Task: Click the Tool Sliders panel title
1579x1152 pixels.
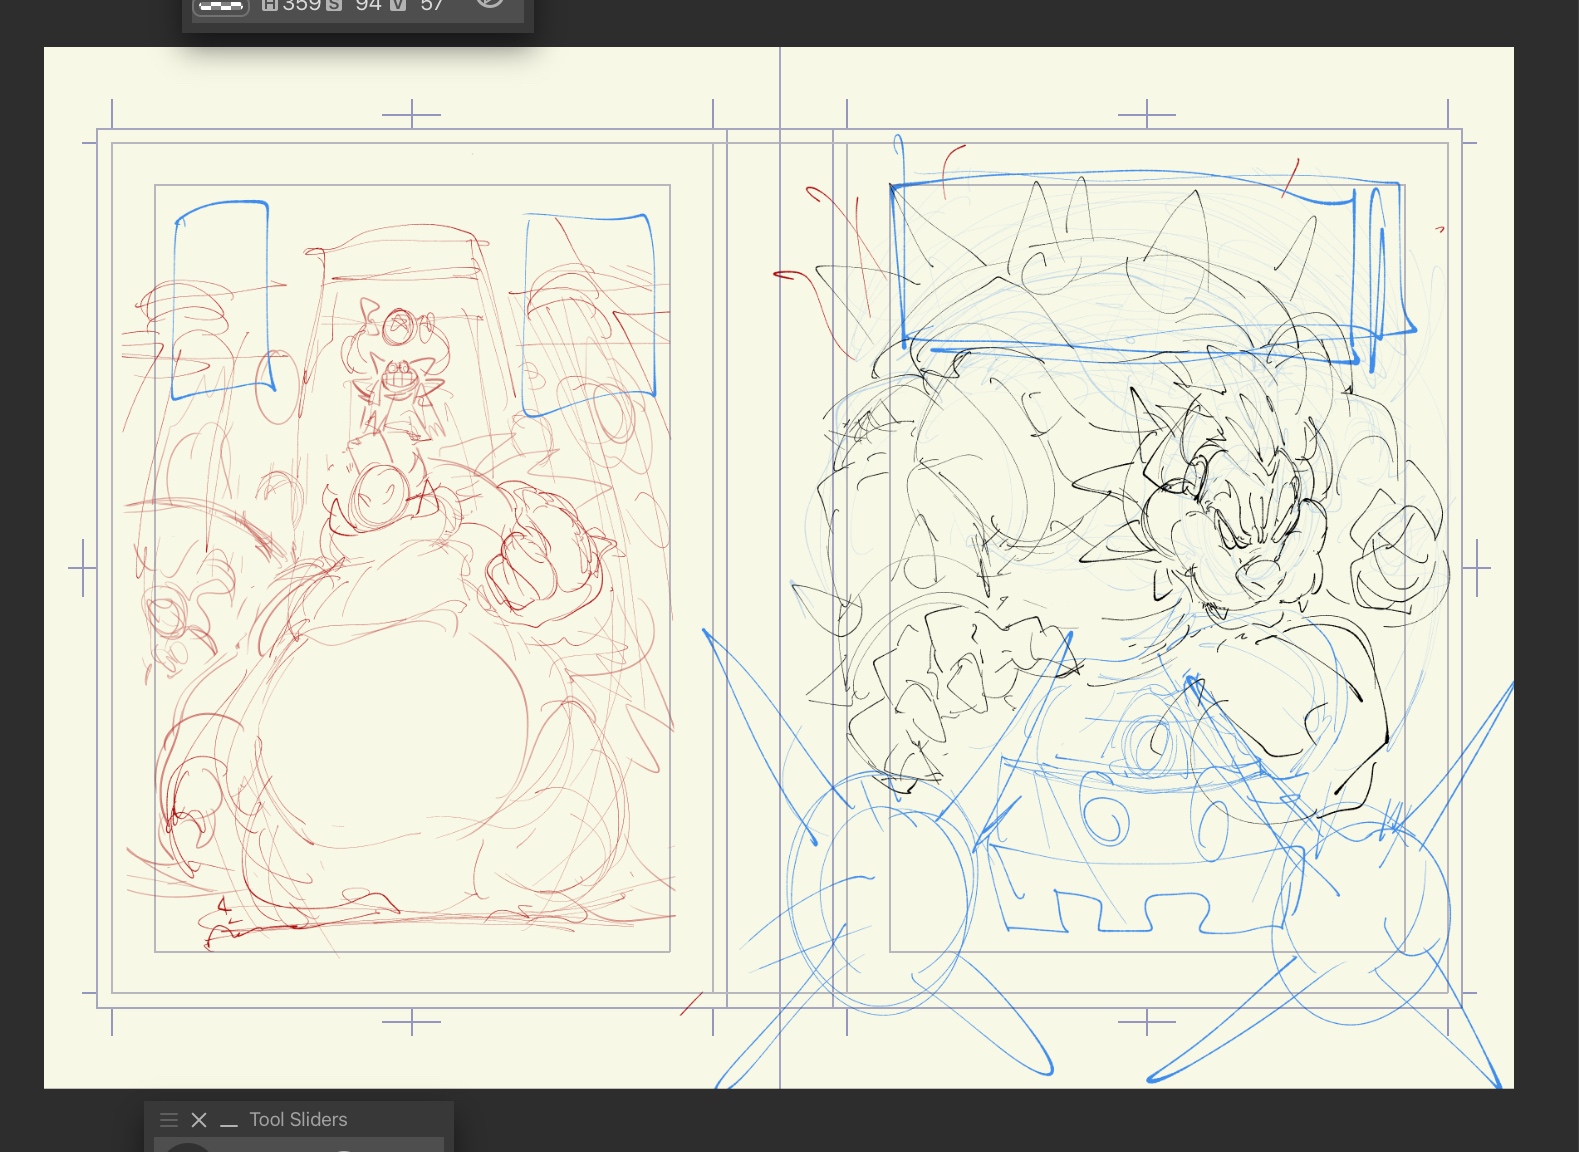Action: pos(298,1120)
